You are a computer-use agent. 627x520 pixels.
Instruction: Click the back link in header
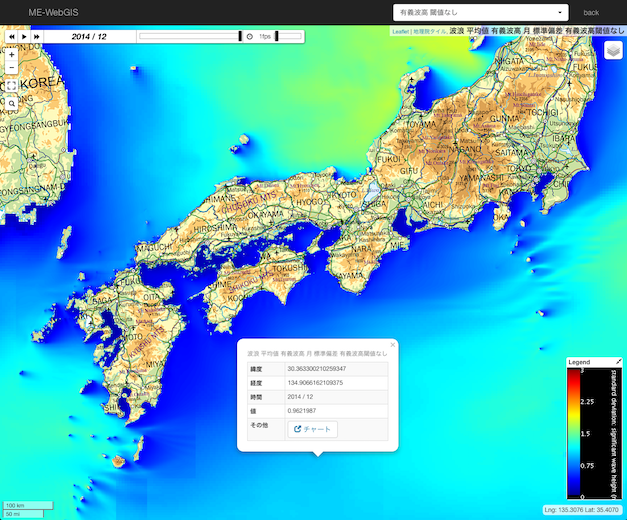tap(591, 13)
